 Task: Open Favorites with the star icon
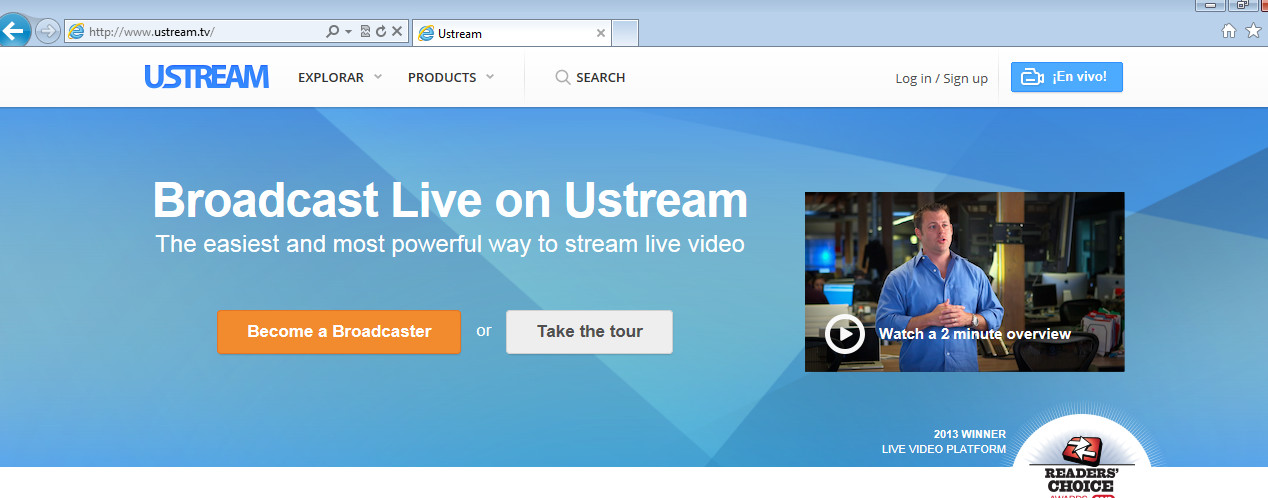[x=1253, y=32]
